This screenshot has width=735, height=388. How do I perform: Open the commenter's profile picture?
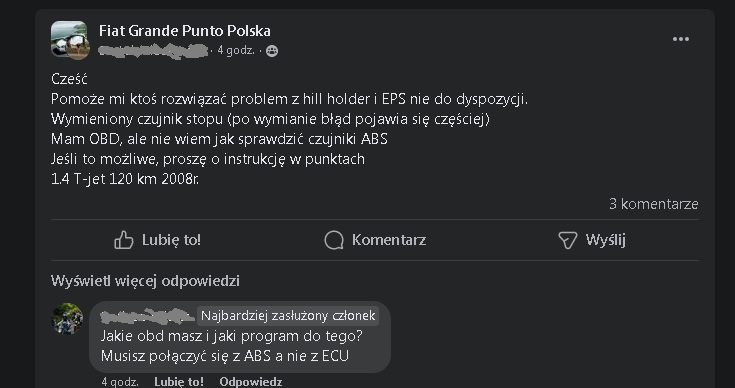point(67,319)
